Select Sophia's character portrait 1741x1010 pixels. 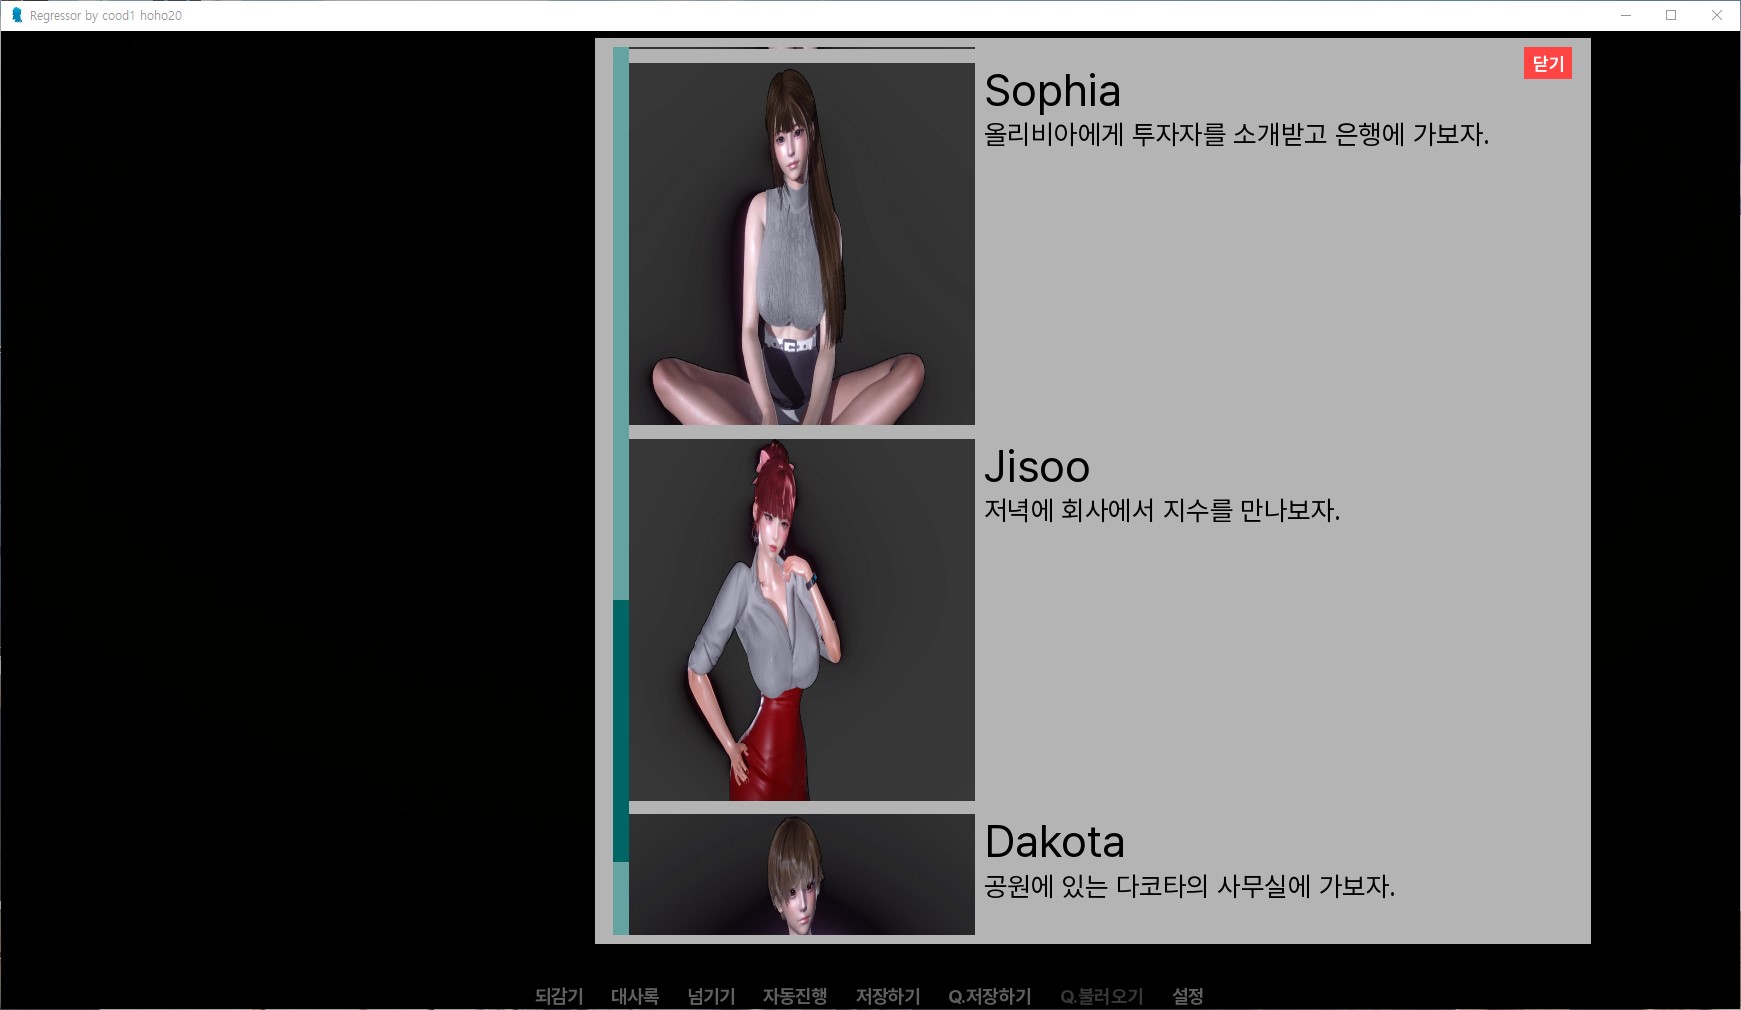tap(801, 244)
